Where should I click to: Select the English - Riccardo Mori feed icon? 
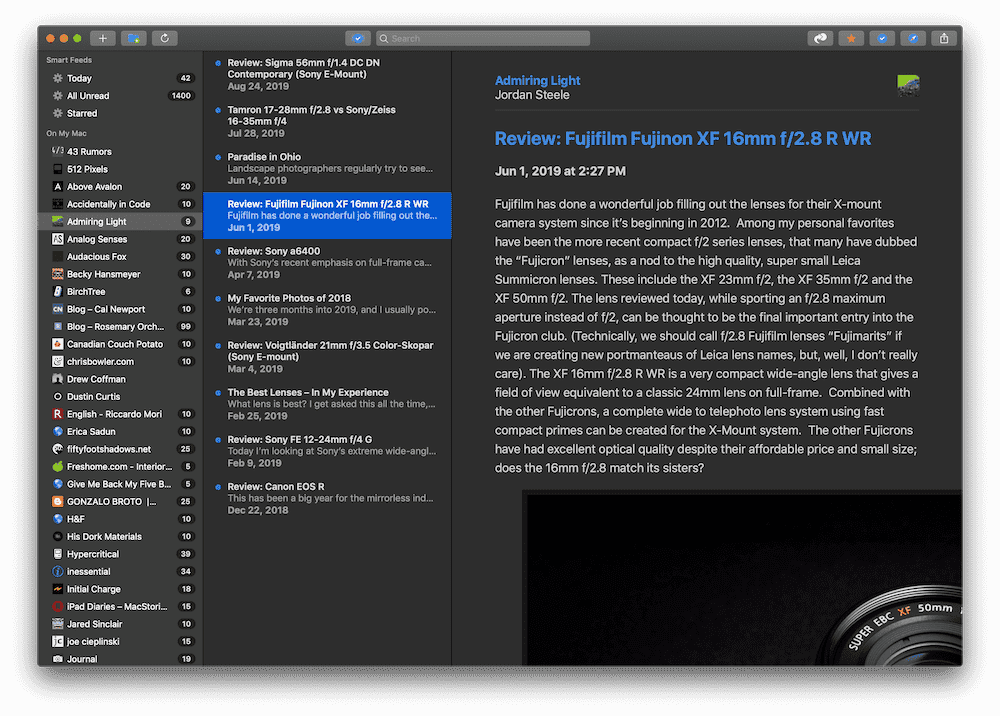point(57,414)
